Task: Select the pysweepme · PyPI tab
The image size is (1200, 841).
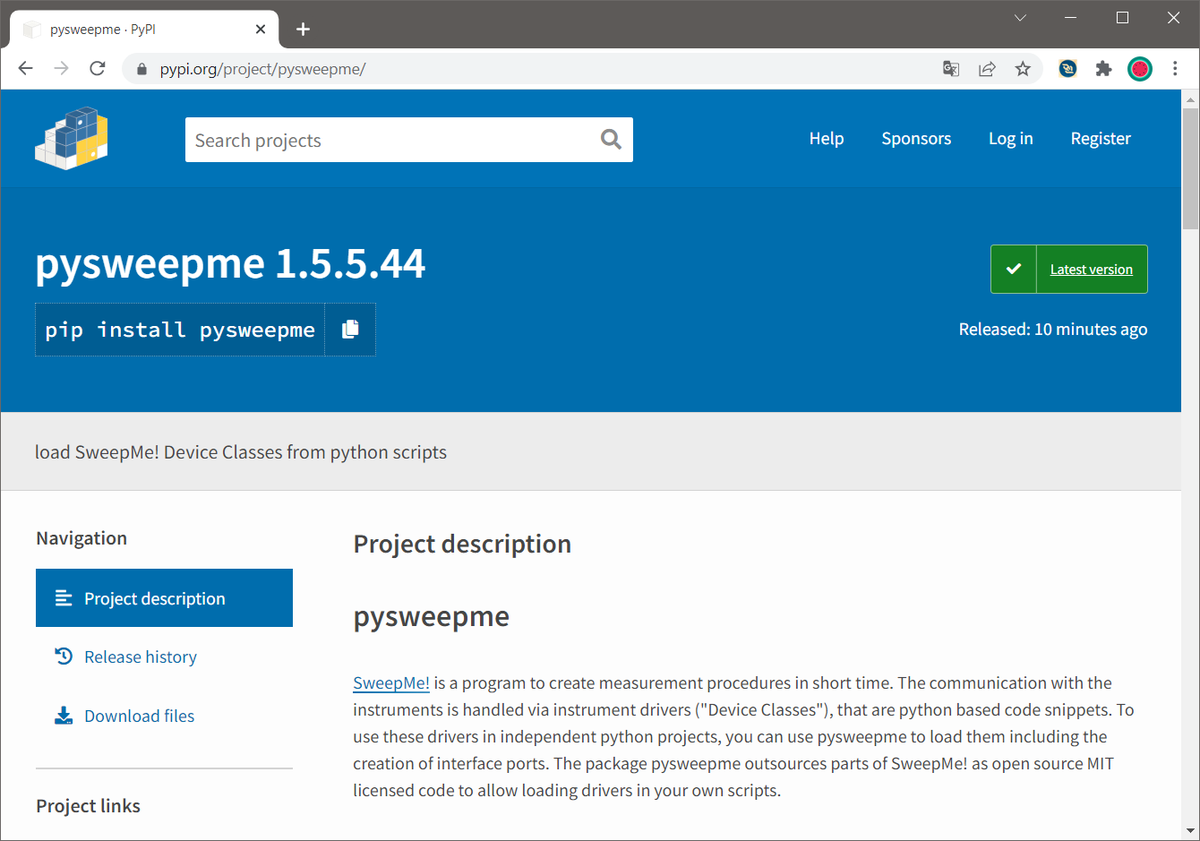Action: click(144, 30)
